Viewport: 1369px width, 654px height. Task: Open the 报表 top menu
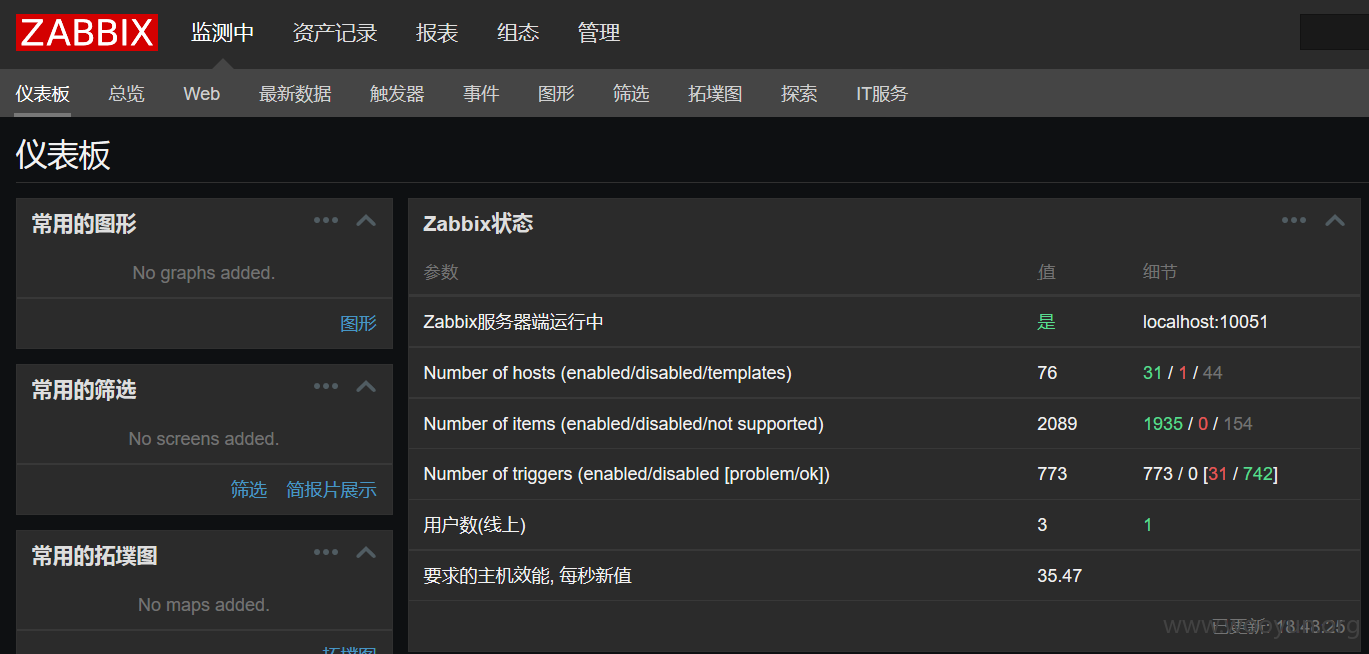[x=437, y=33]
